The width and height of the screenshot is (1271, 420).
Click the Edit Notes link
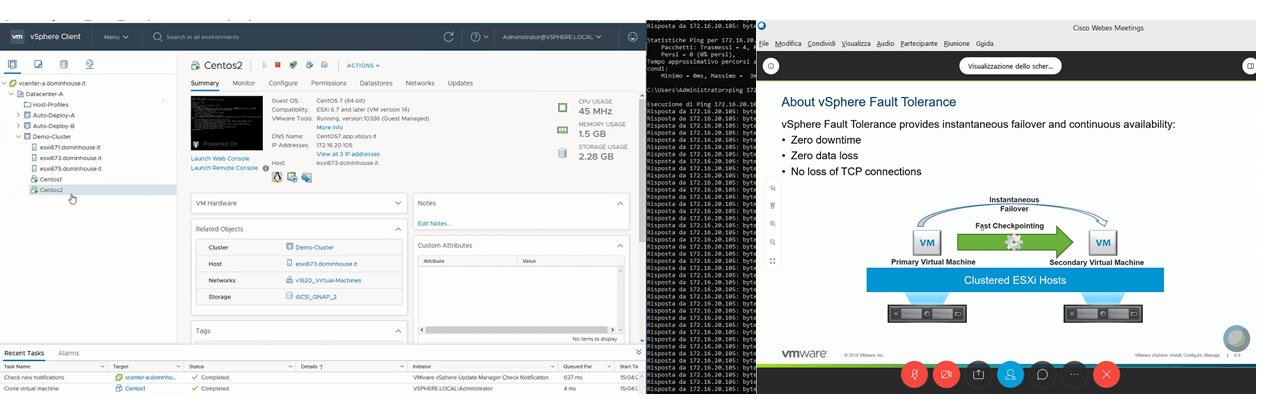[x=434, y=223]
